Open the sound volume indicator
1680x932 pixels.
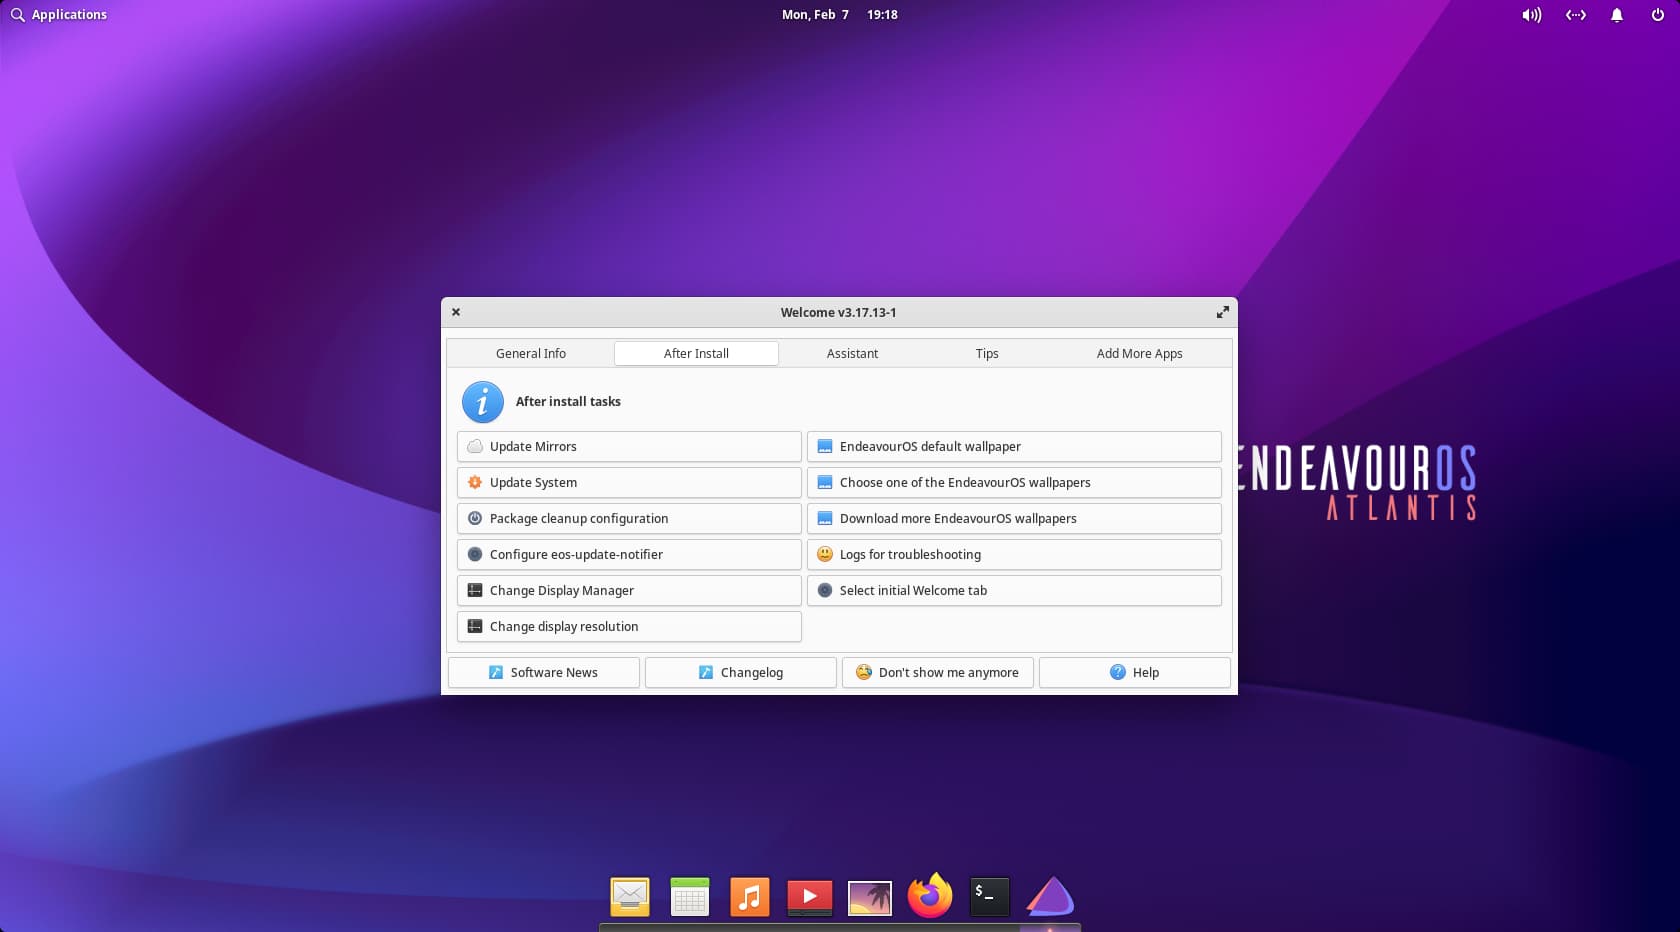1531,15
